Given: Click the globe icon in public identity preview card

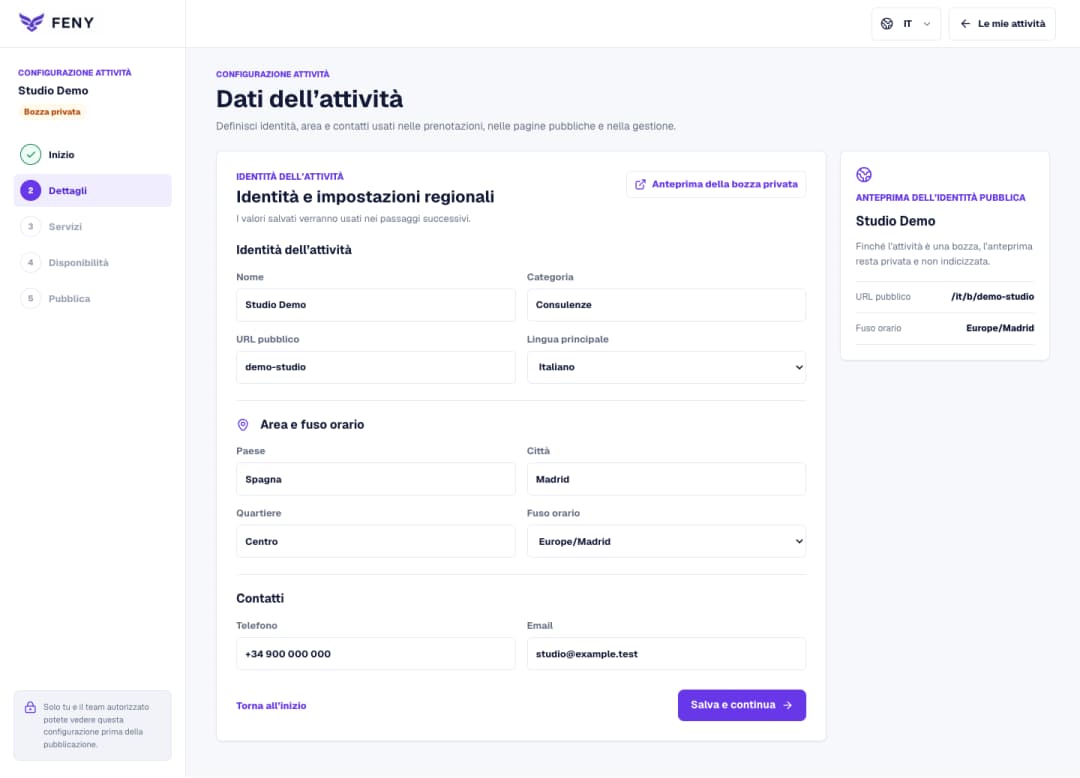Looking at the screenshot, I should click(x=864, y=175).
